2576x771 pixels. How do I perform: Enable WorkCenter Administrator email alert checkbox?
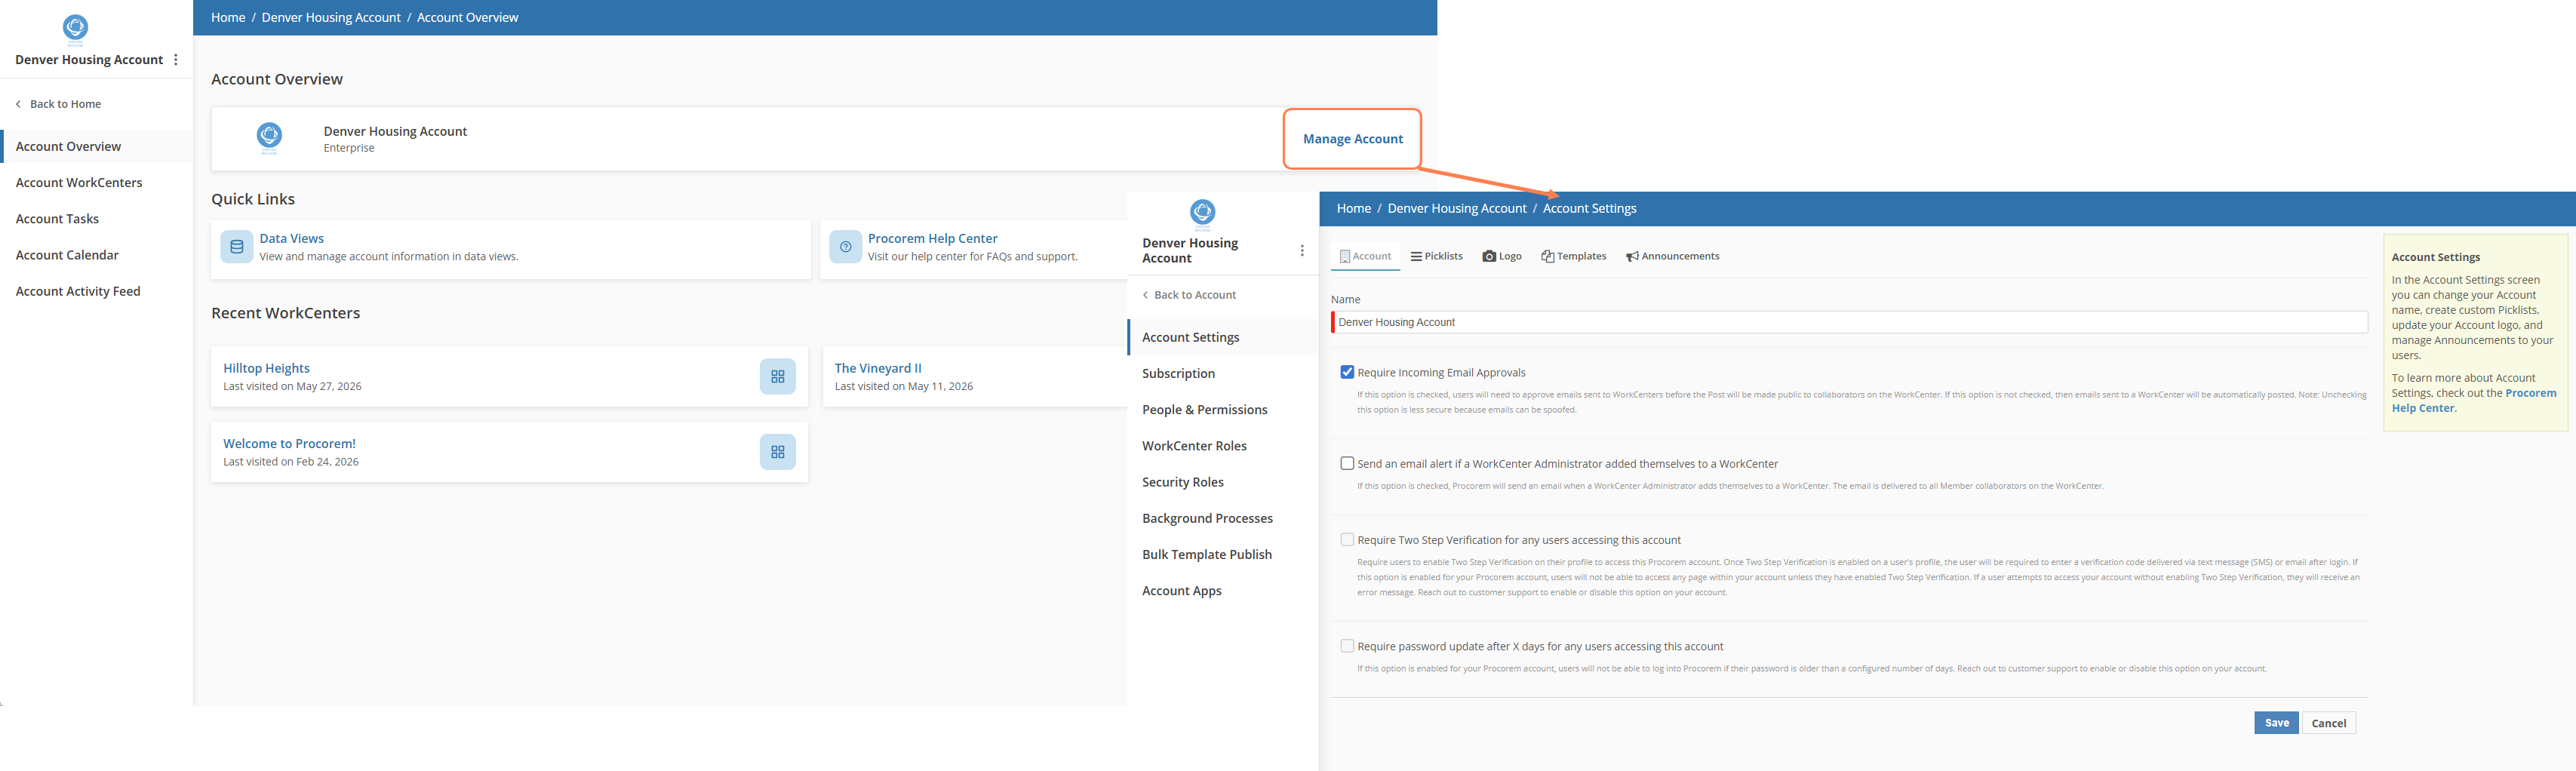[x=1347, y=463]
